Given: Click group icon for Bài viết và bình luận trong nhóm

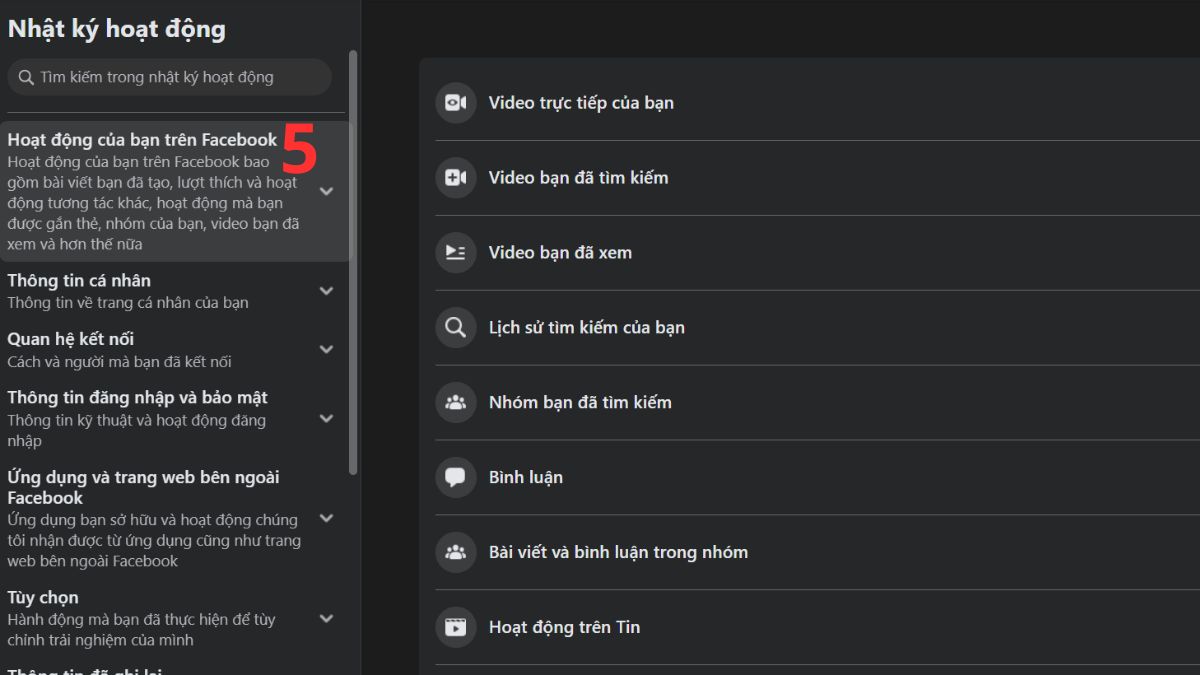Looking at the screenshot, I should pos(455,552).
